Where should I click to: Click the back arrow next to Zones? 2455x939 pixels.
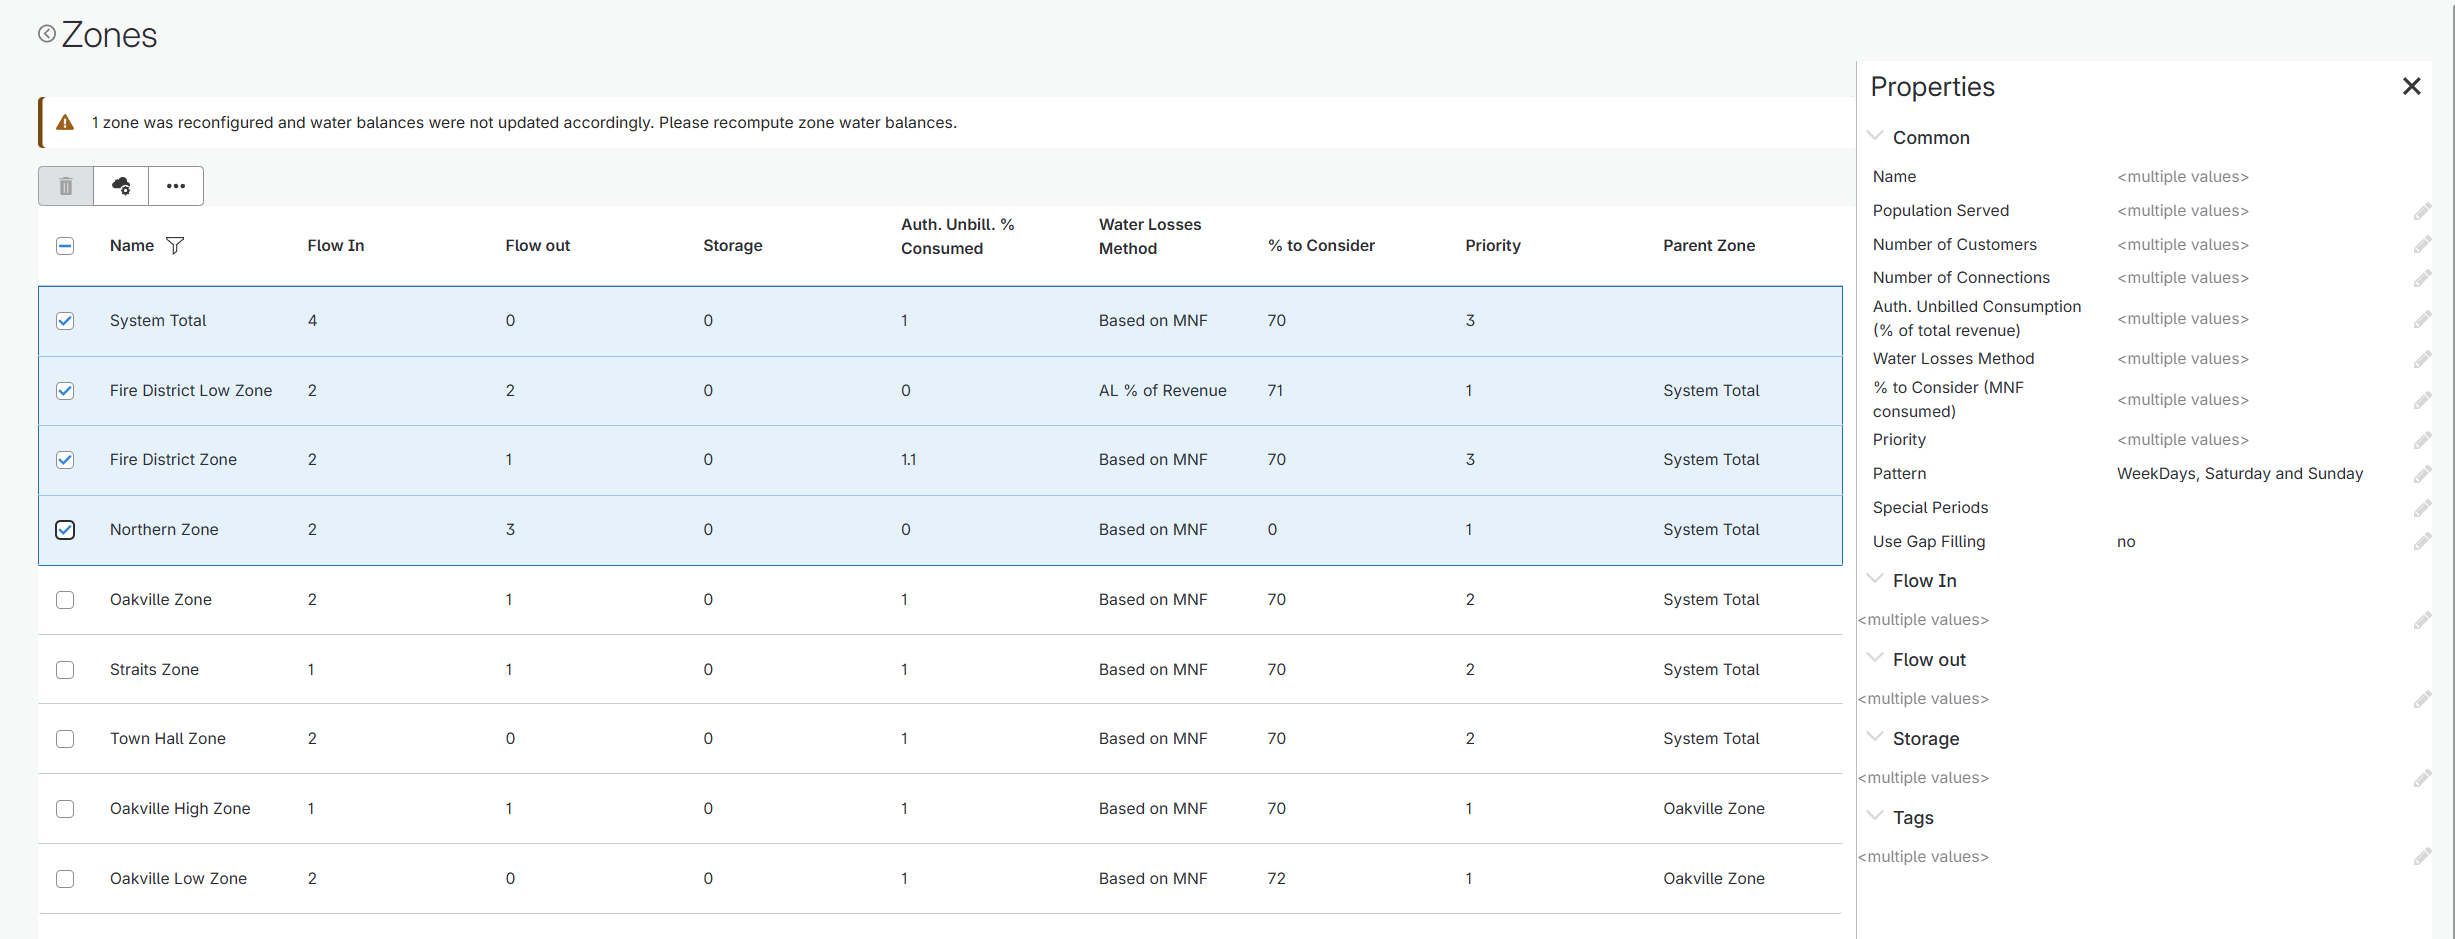click(x=47, y=34)
